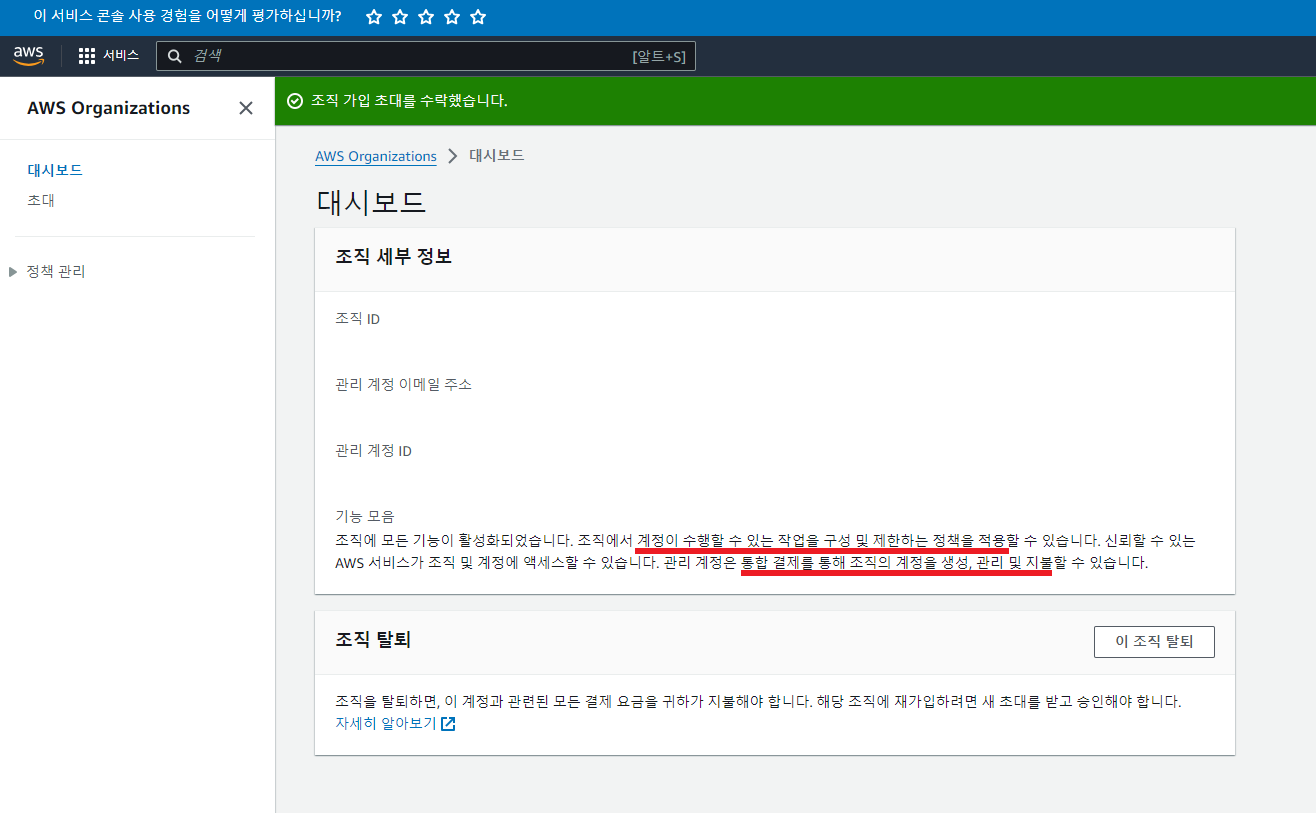Click the external link icon beside 자세히 알아보기
Viewport: 1316px width, 813px height.
[x=448, y=724]
